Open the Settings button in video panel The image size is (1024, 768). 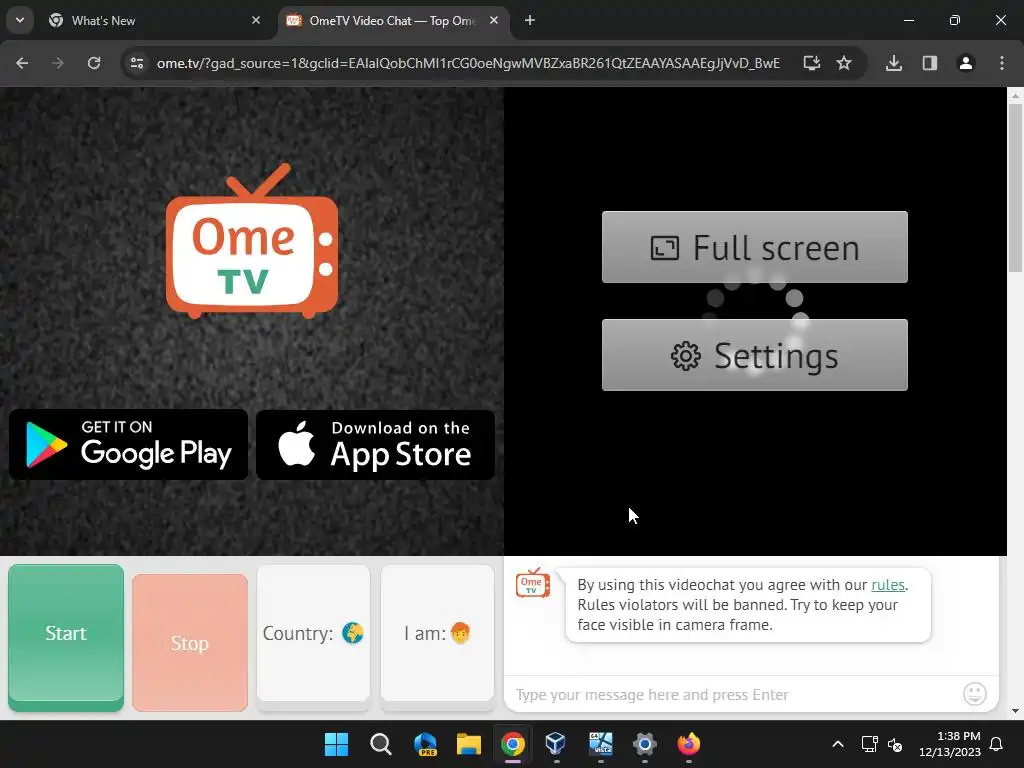coord(755,355)
